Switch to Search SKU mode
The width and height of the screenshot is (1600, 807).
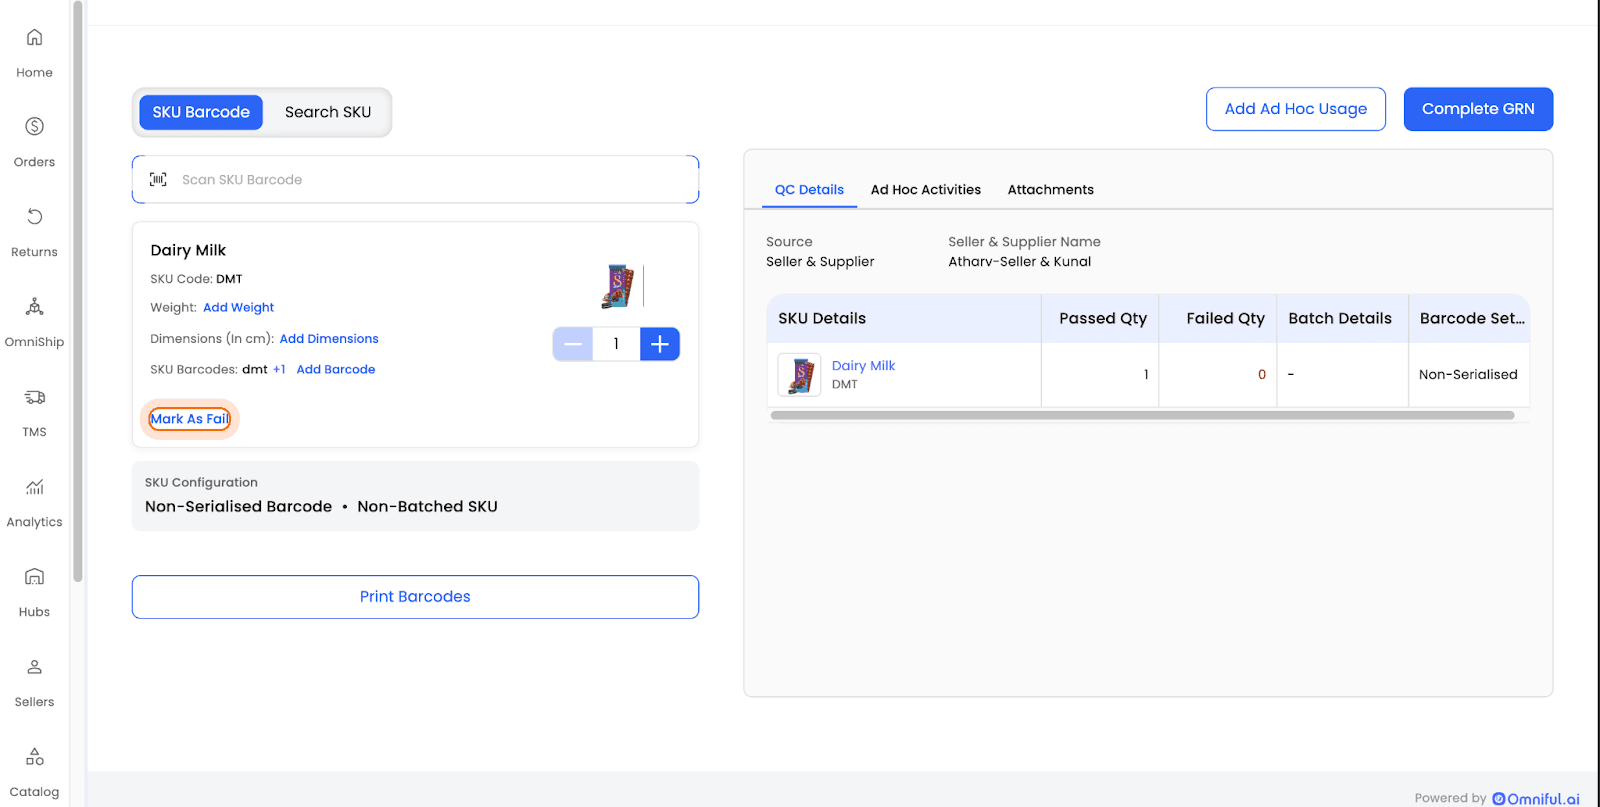tap(327, 112)
